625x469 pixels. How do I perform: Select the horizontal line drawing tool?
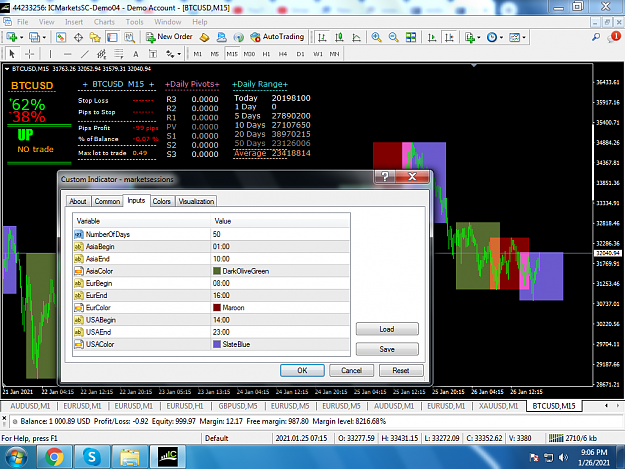[x=67, y=54]
